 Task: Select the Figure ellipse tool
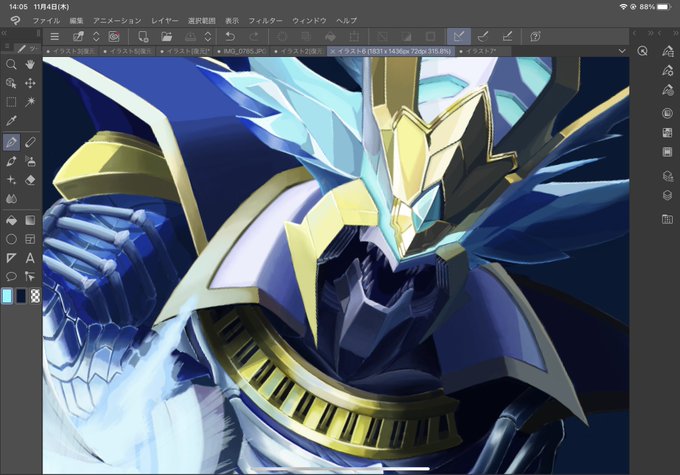(11, 239)
